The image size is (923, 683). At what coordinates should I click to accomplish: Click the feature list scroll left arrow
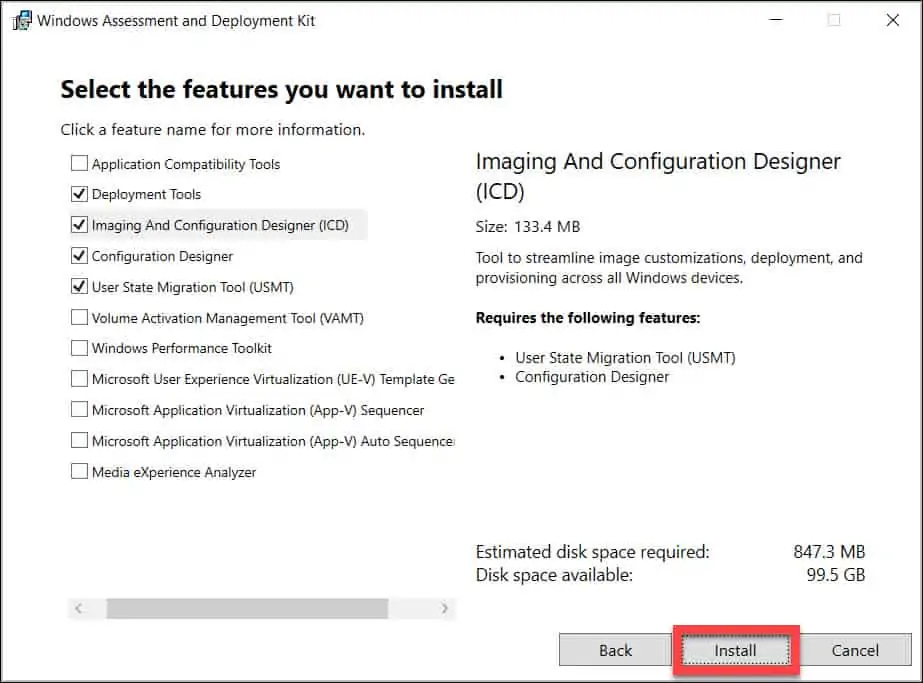pyautogui.click(x=79, y=608)
